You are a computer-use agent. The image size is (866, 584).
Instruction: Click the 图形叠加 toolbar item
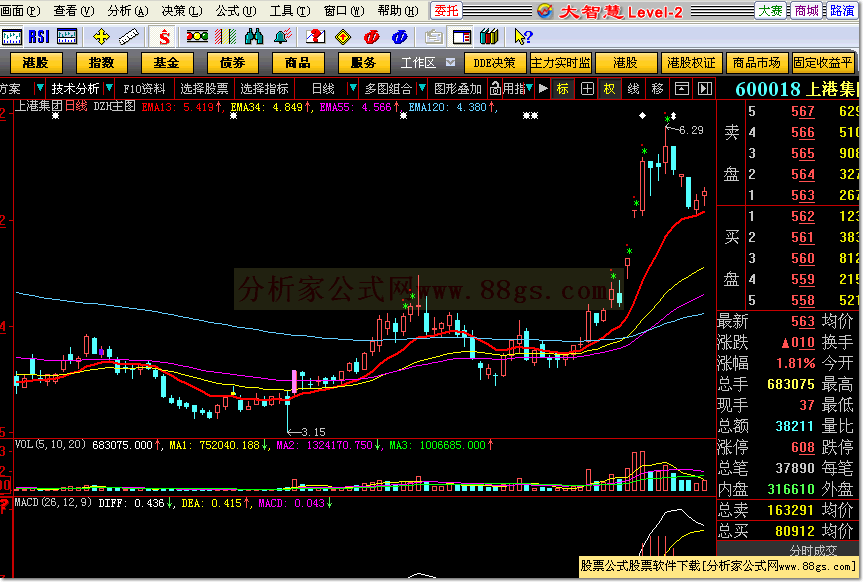tap(458, 88)
